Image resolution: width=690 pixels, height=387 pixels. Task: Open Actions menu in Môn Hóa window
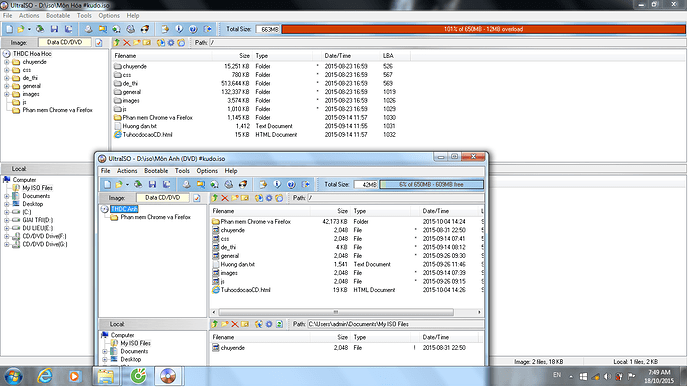tap(29, 15)
